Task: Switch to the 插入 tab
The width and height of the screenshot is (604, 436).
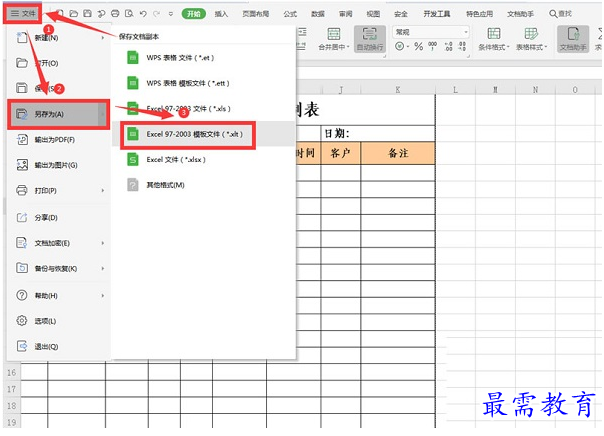Action: point(221,14)
